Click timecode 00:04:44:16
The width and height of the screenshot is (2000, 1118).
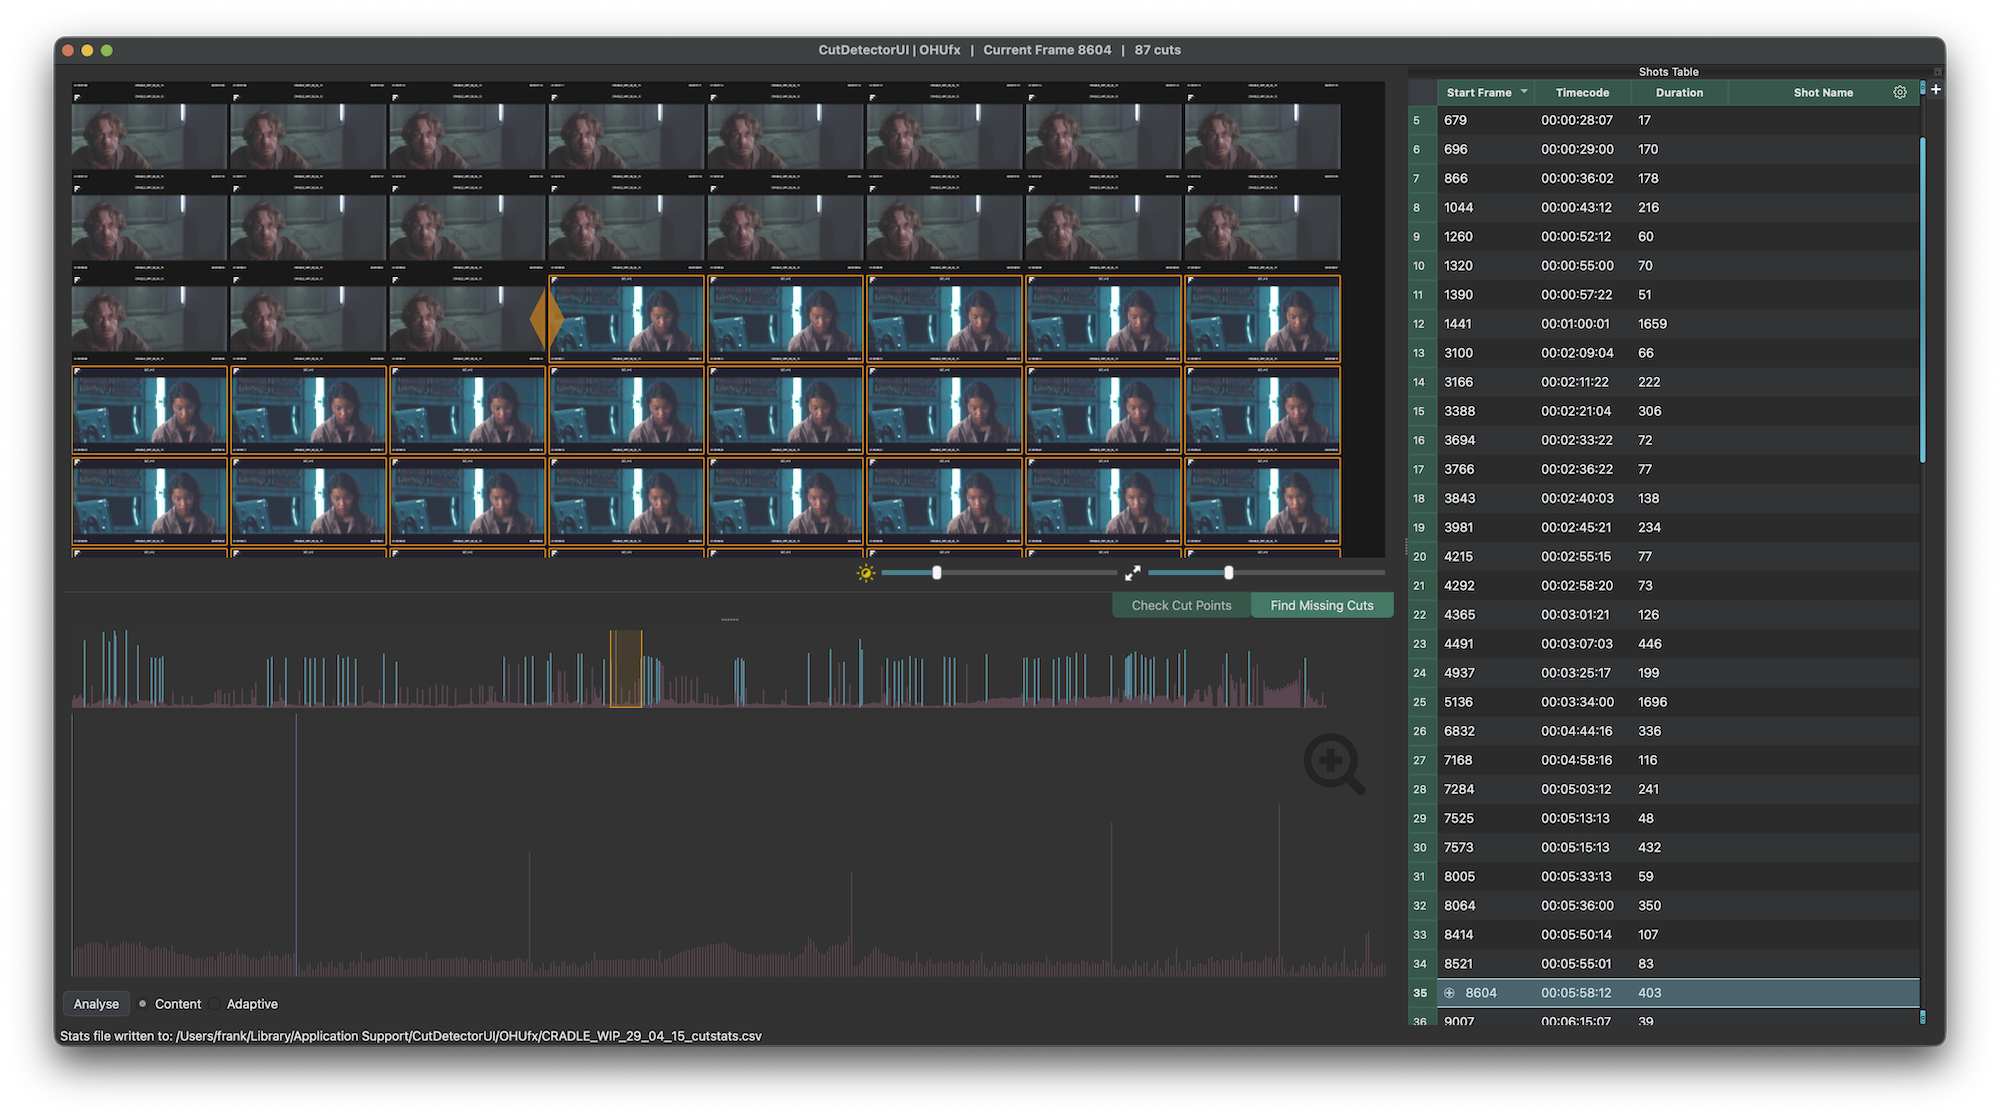tap(1577, 731)
